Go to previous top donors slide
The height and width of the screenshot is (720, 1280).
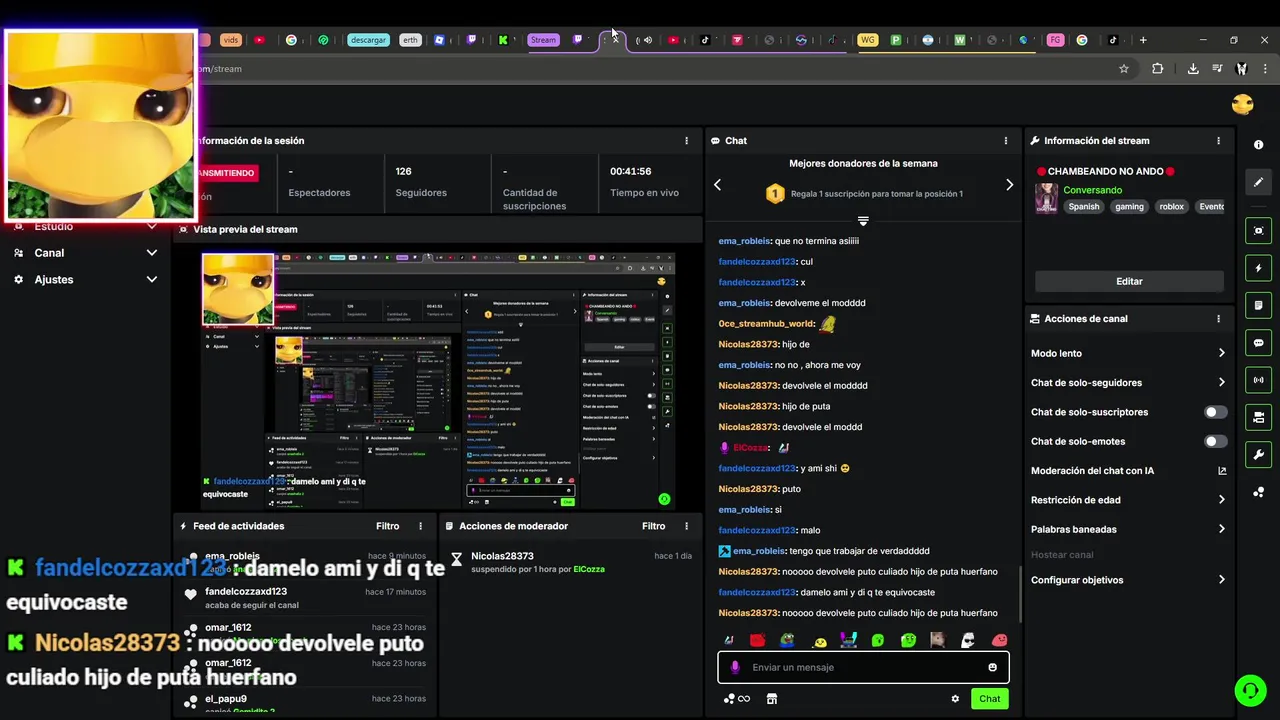(x=717, y=185)
